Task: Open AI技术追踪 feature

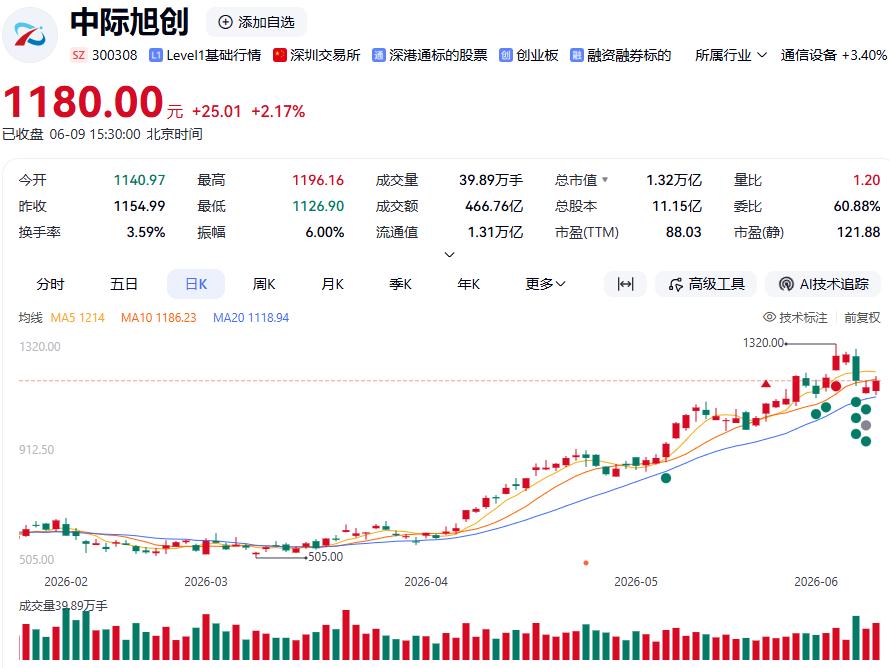Action: (x=824, y=284)
